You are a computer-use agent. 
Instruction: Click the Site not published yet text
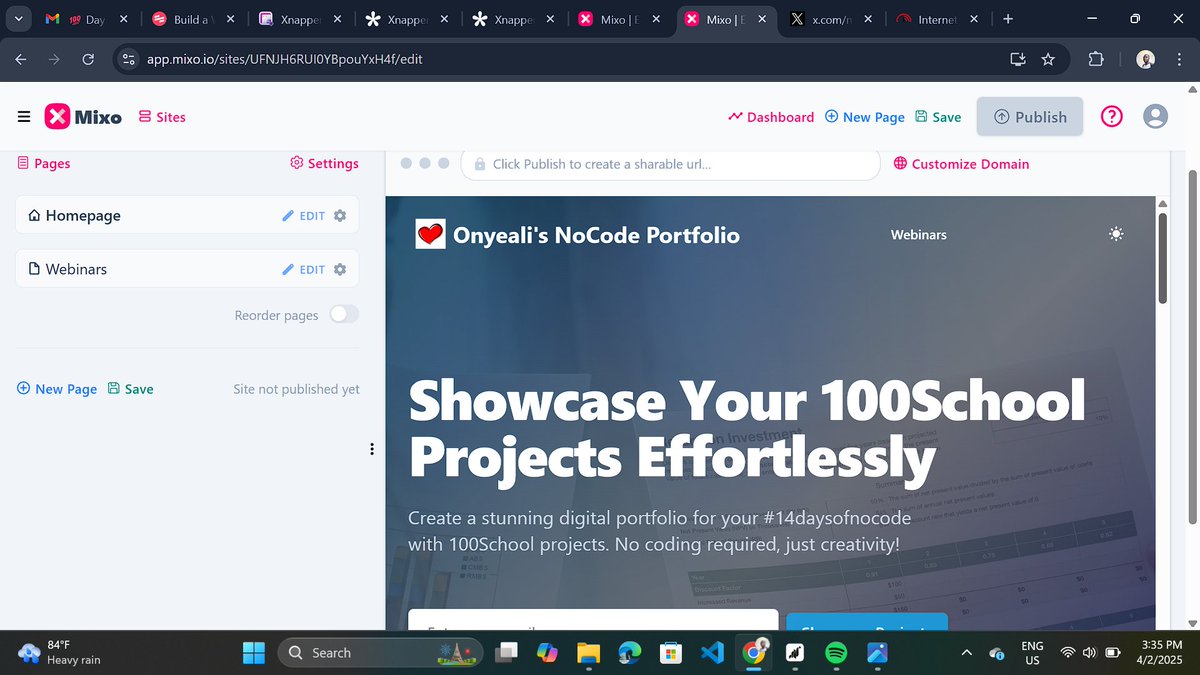coord(296,389)
